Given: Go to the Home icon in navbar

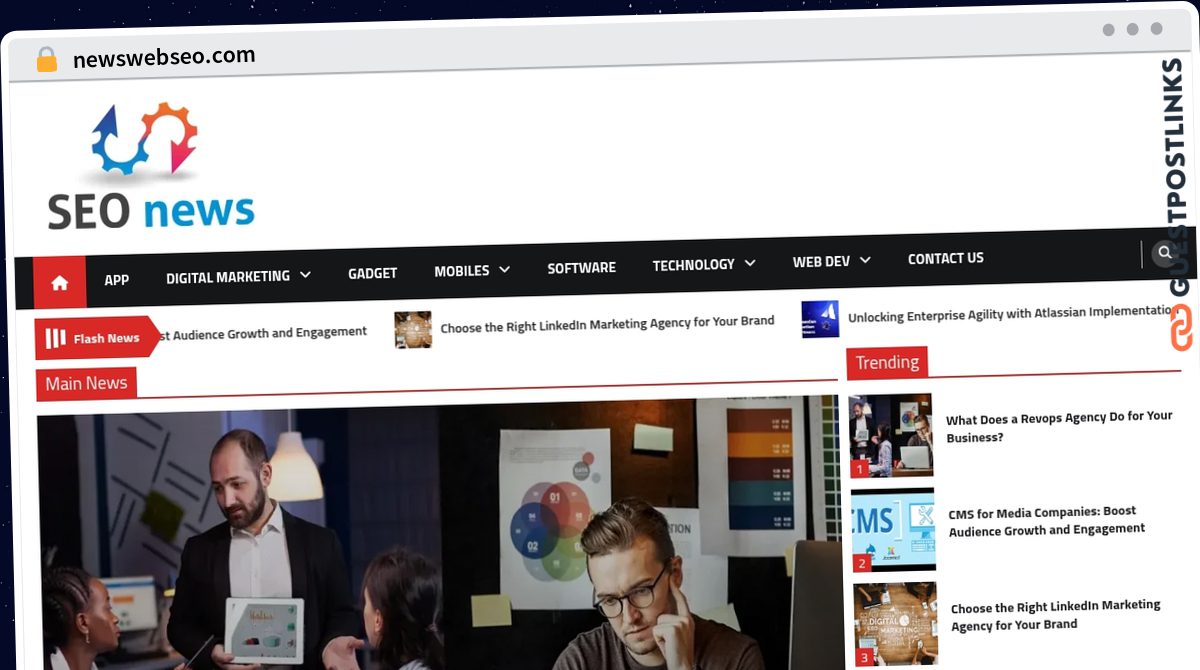Looking at the screenshot, I should (60, 283).
